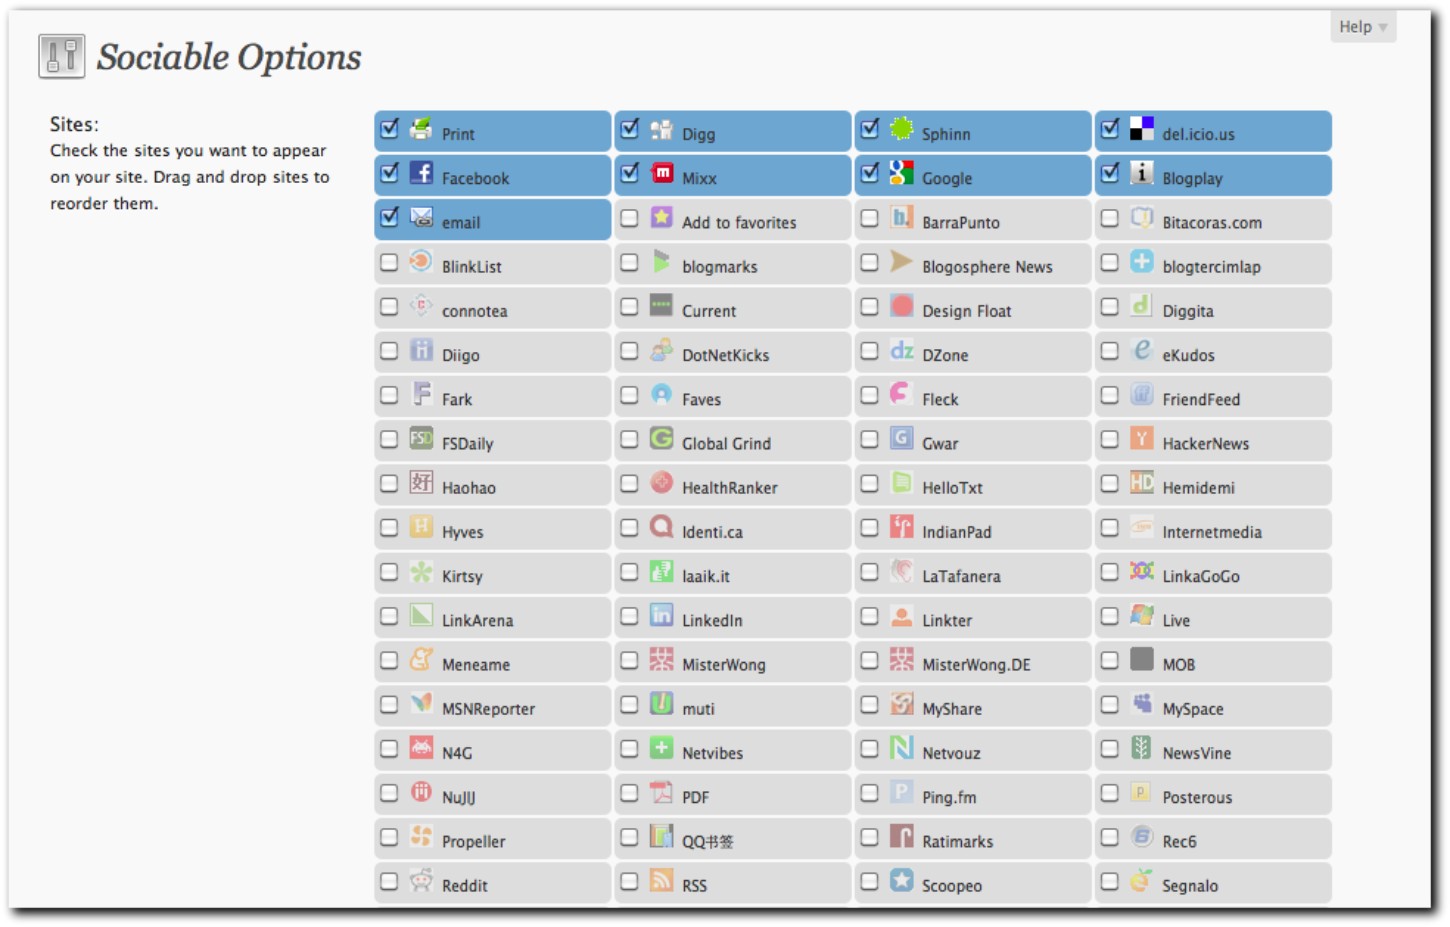1450x927 pixels.
Task: Check the MySpace checkbox
Action: coord(1109,704)
